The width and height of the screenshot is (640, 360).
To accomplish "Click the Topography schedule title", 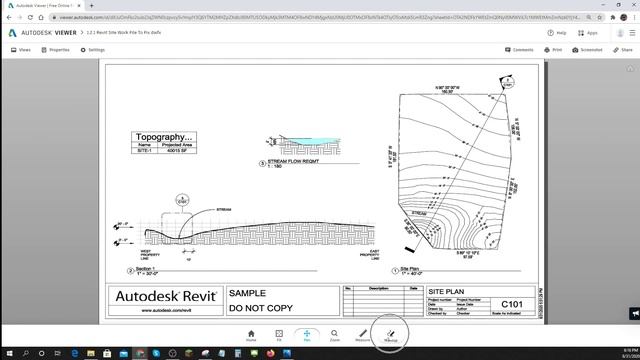I will point(164,137).
